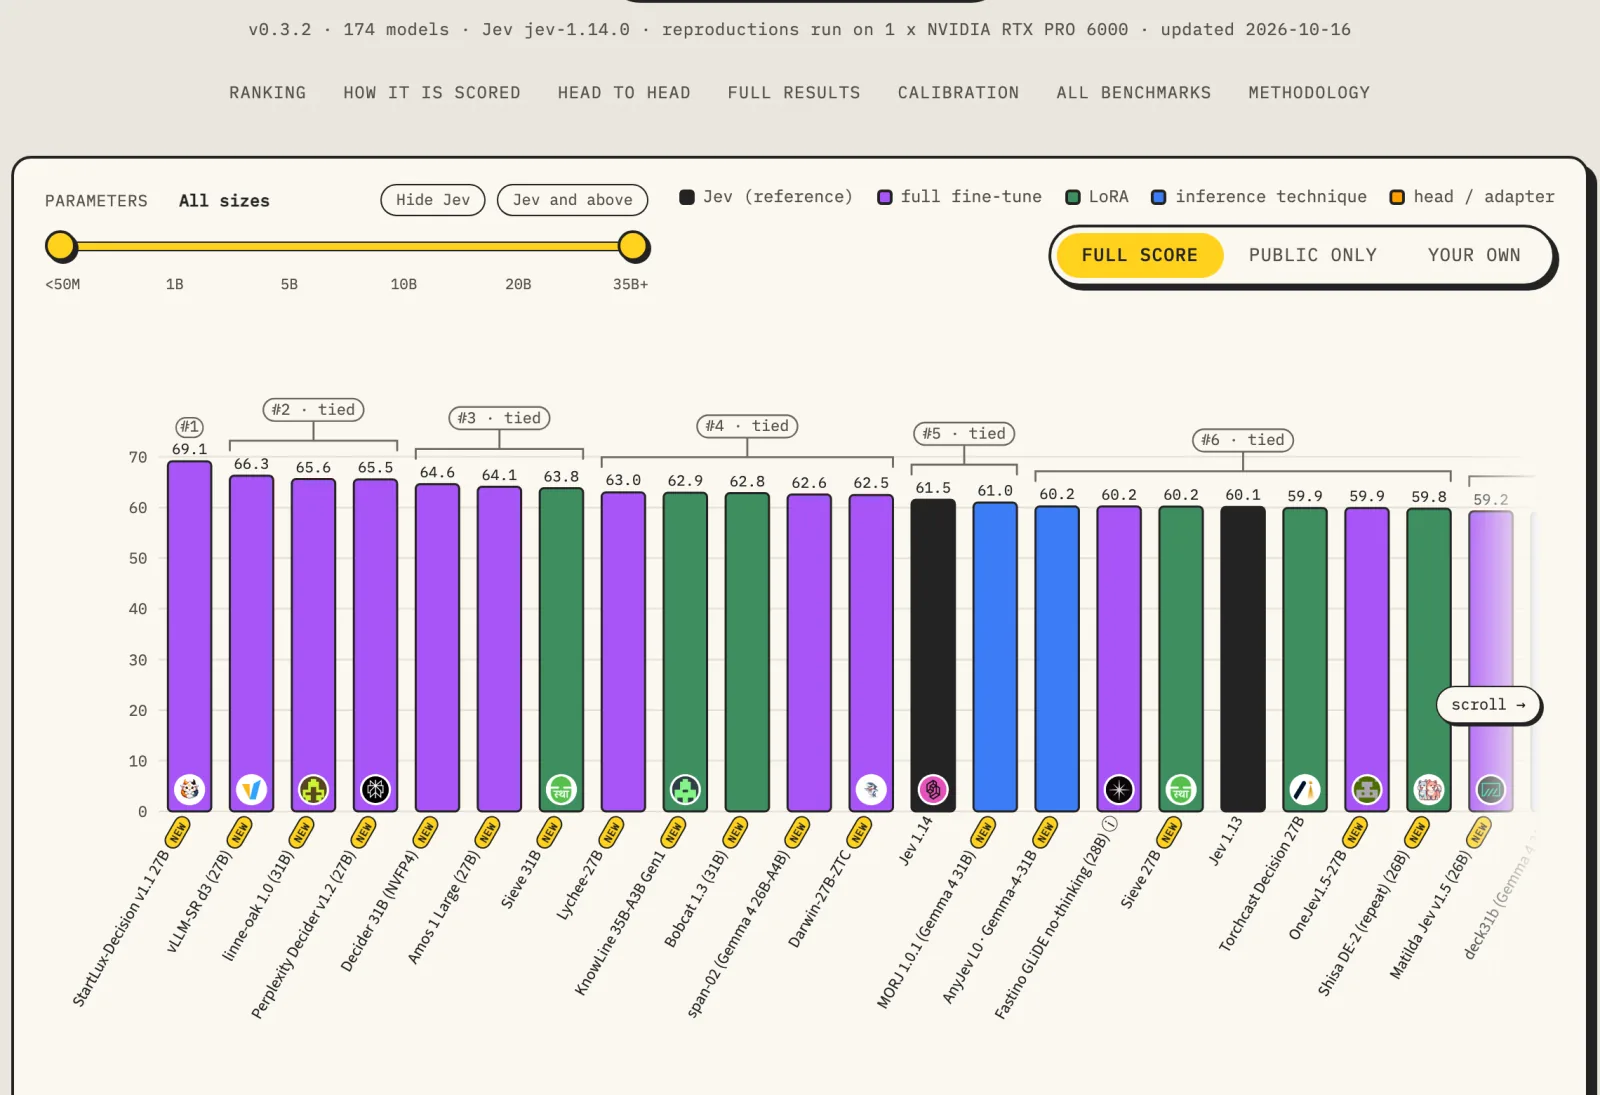
Task: Click the black Jev 1.13 bar
Action: 1243,659
